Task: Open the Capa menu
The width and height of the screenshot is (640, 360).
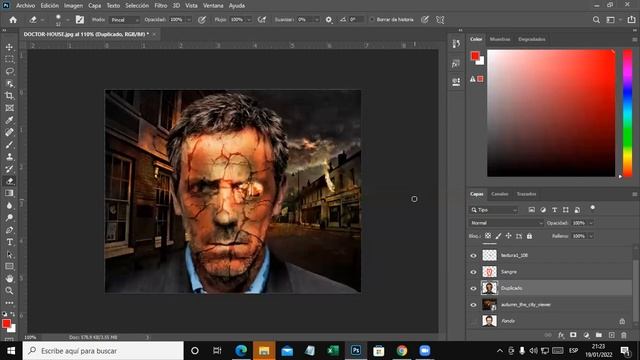Action: click(95, 6)
